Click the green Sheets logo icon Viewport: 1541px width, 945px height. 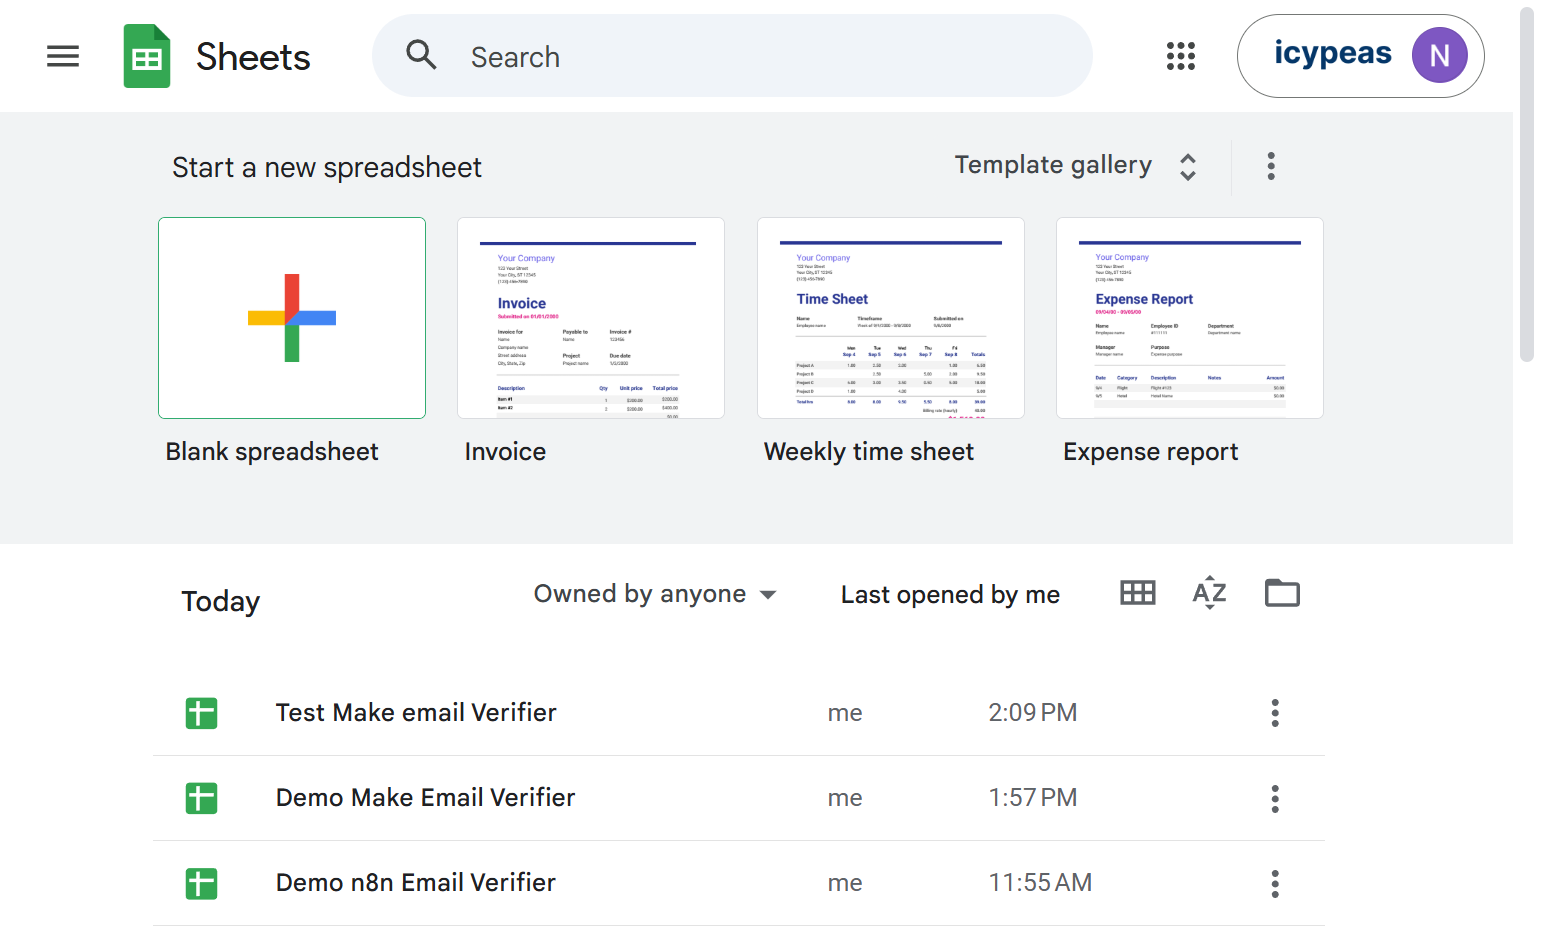[147, 56]
